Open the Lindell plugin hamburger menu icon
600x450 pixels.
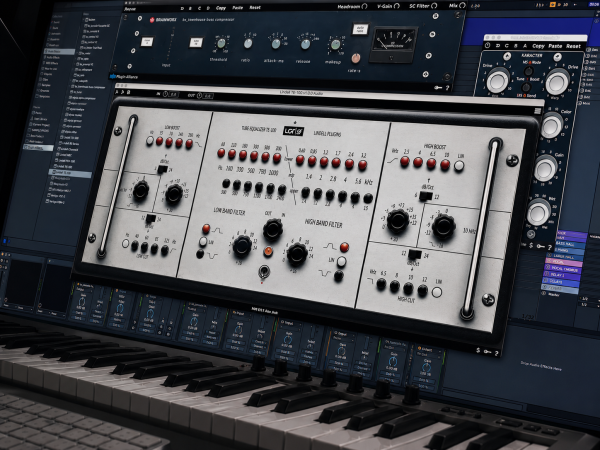(538, 111)
